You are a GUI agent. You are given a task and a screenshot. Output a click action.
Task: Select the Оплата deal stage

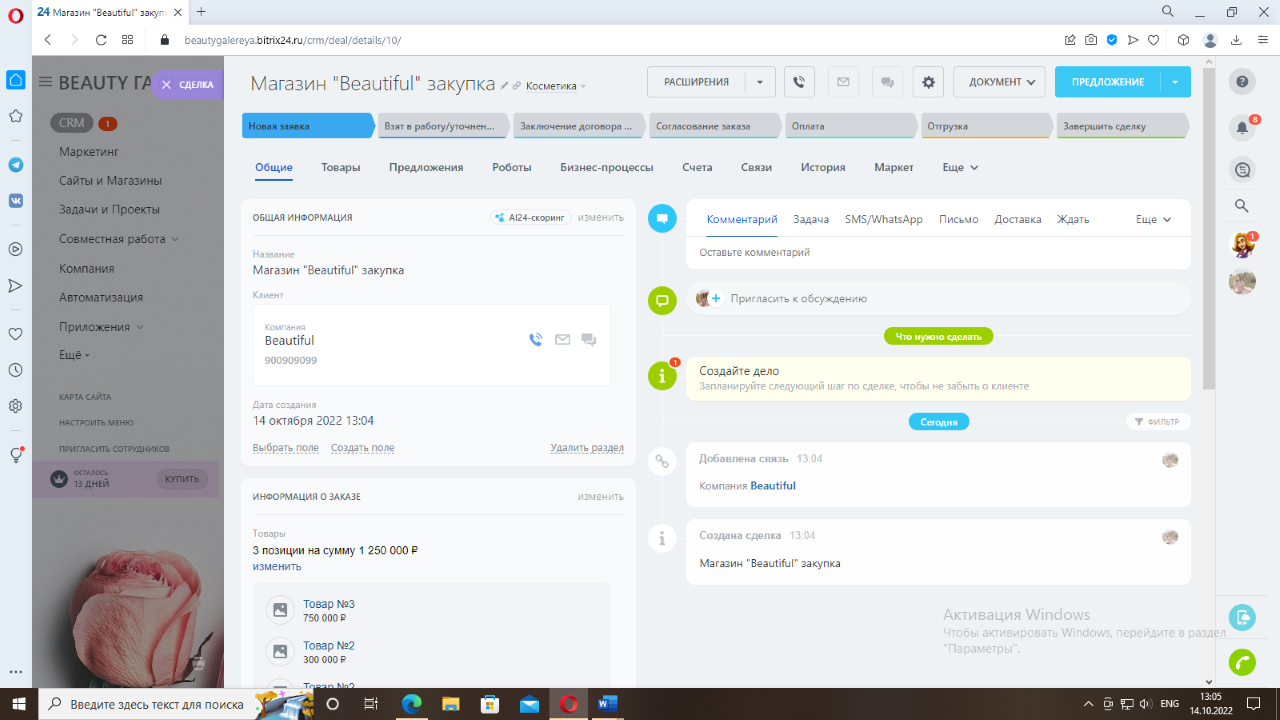tap(848, 127)
